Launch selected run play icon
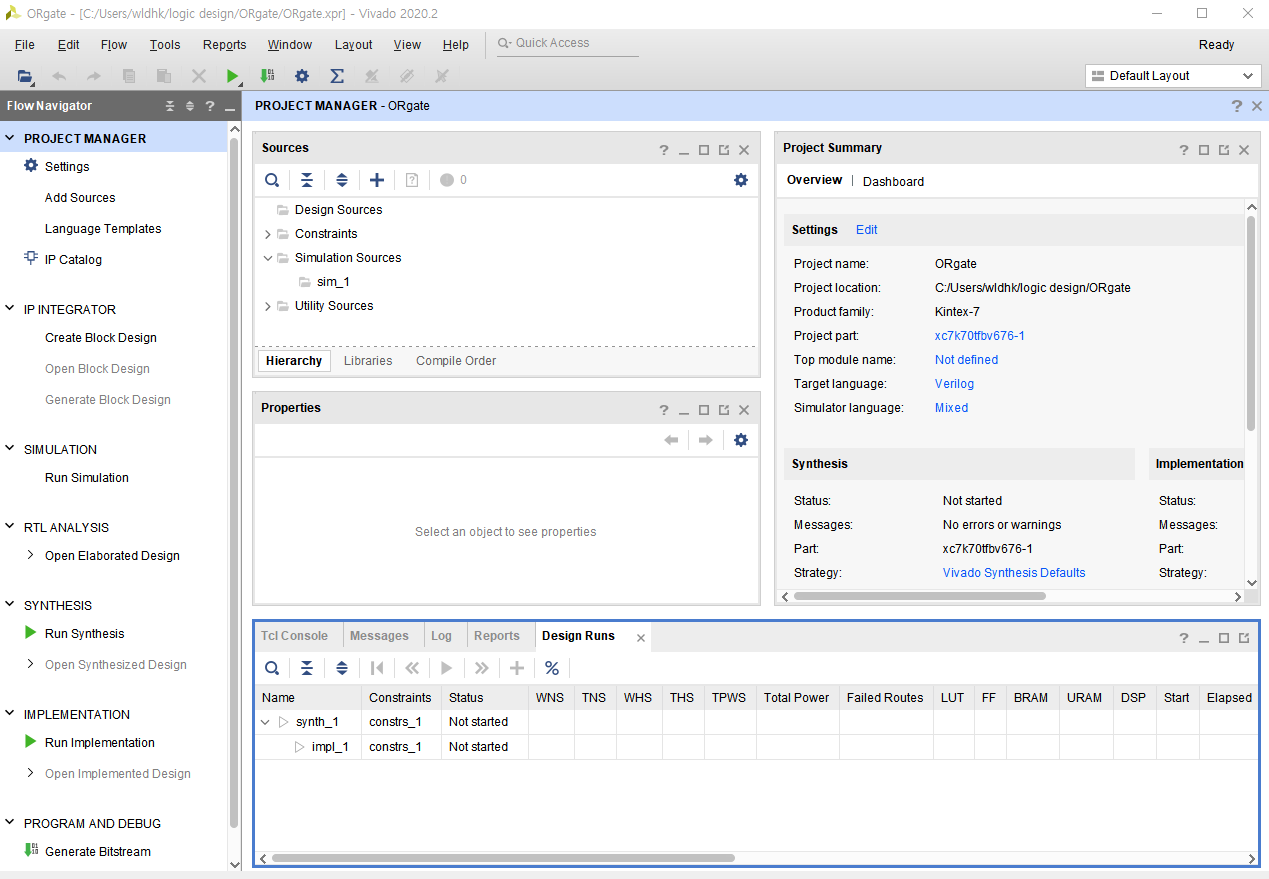Viewport: 1269px width, 879px height. (447, 668)
